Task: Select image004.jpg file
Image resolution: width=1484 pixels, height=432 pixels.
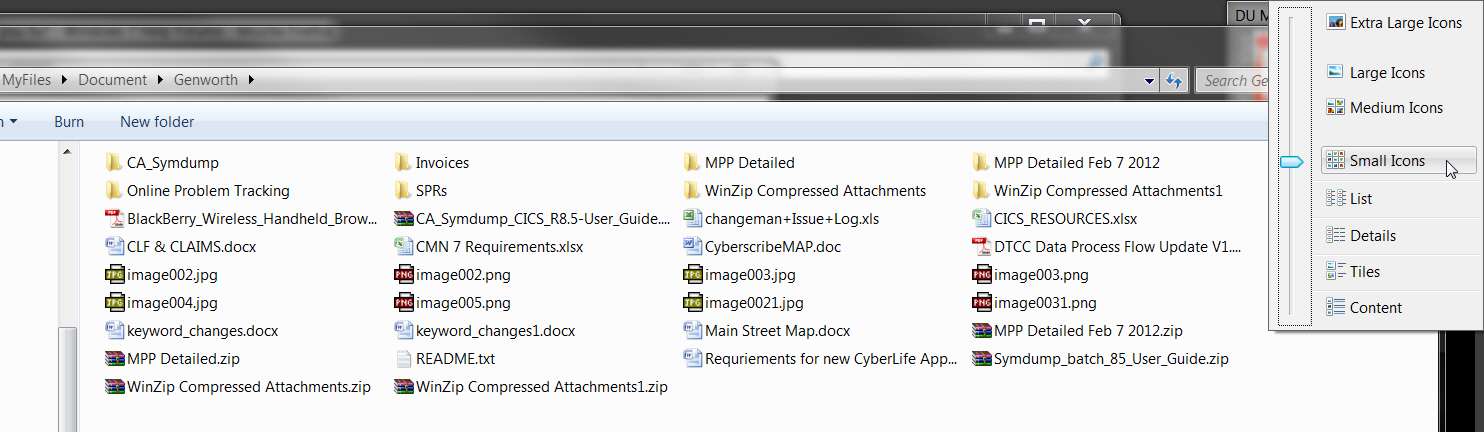Action: tap(161, 302)
